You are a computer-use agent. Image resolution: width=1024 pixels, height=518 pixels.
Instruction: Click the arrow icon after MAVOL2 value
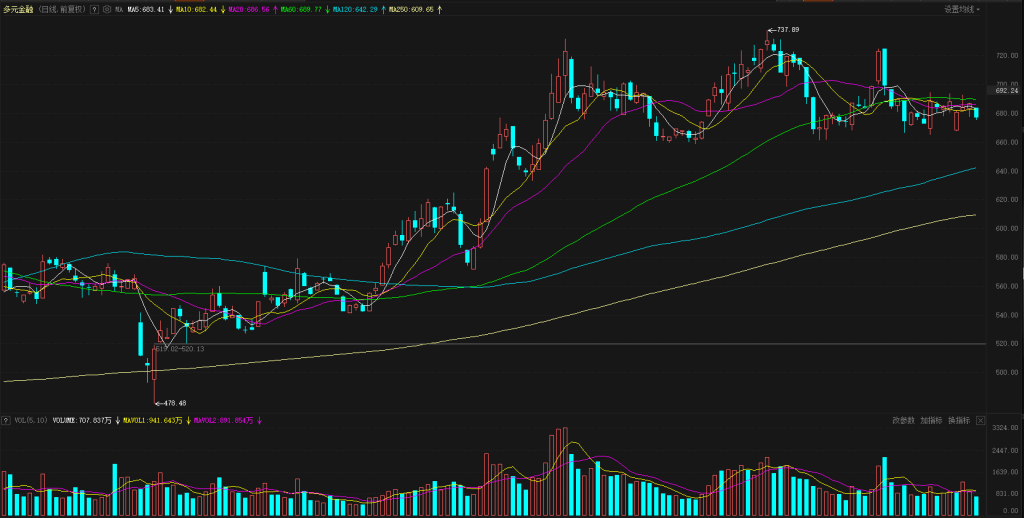tap(259, 421)
